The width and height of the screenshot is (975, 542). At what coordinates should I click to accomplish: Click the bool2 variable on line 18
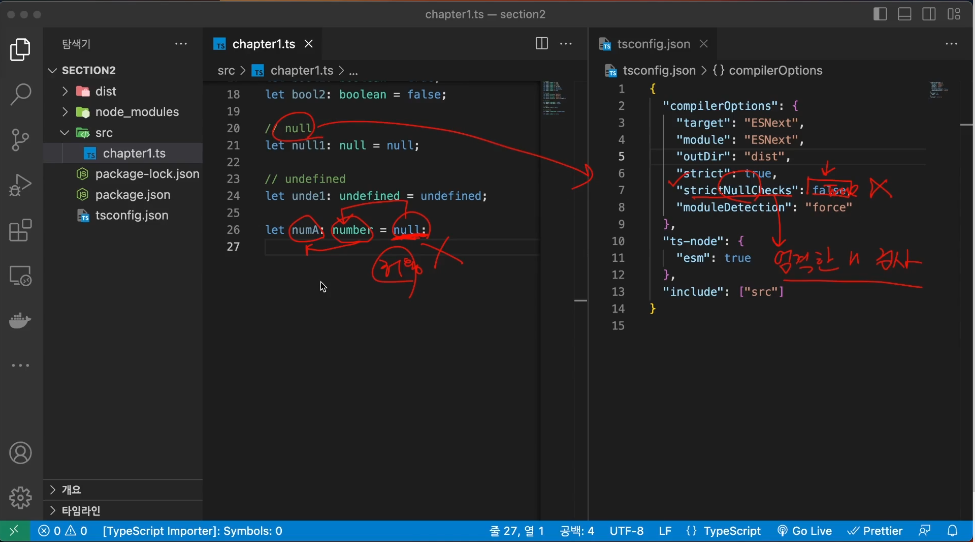coord(308,94)
